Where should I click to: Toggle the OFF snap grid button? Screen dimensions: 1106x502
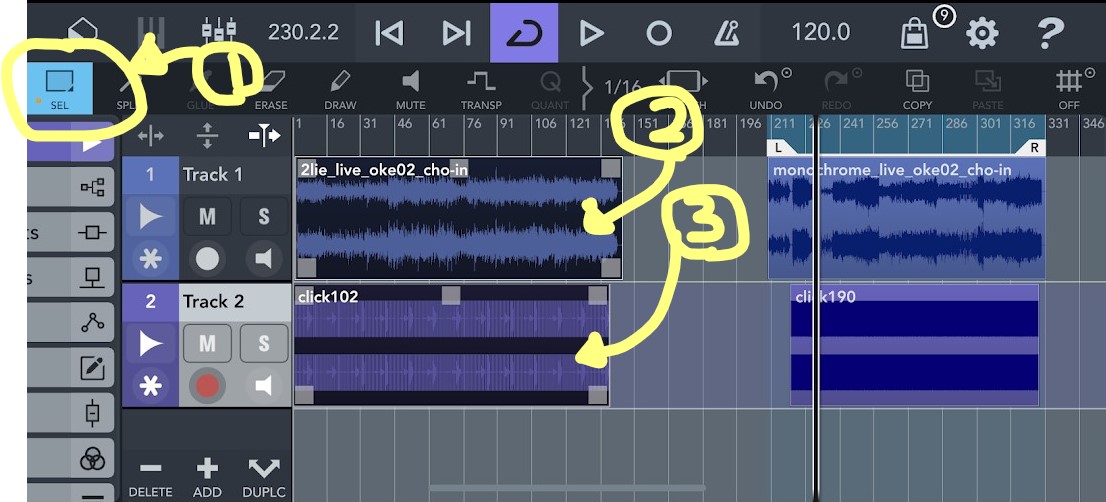coord(1069,89)
